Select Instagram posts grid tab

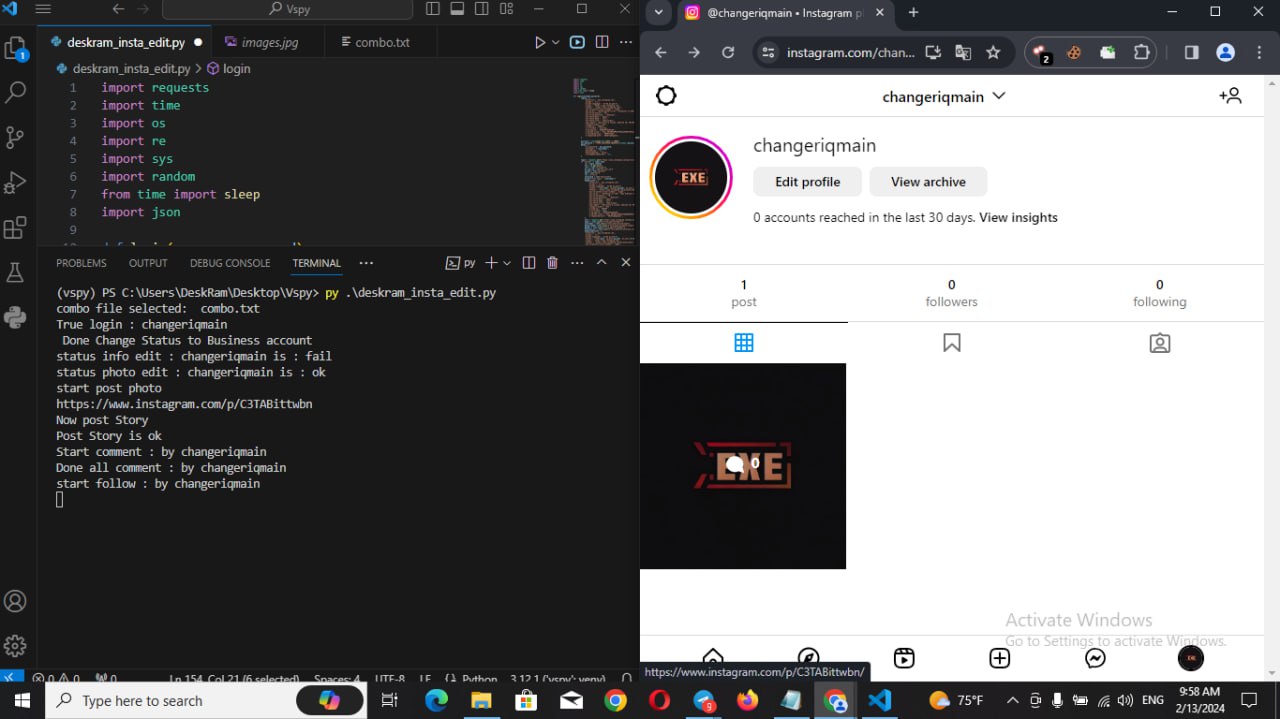click(x=744, y=343)
